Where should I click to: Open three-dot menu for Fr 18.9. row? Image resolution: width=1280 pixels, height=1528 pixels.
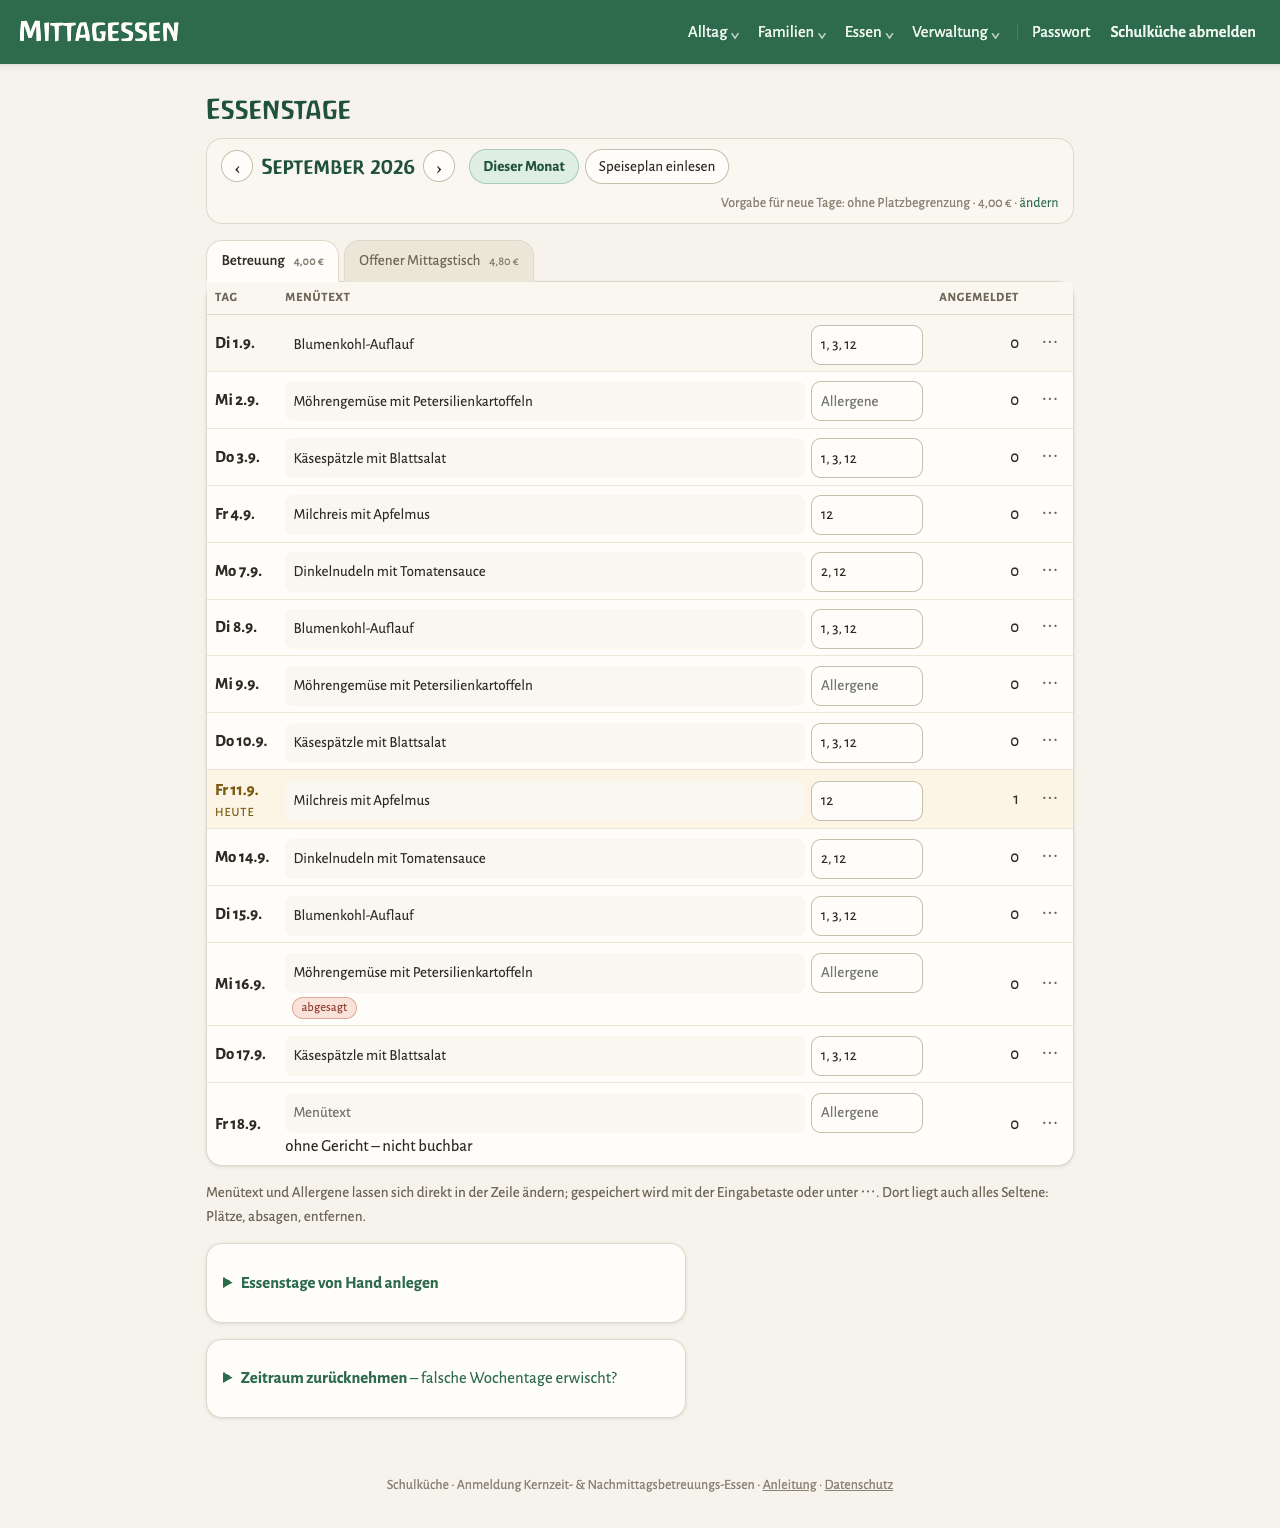click(1050, 1123)
